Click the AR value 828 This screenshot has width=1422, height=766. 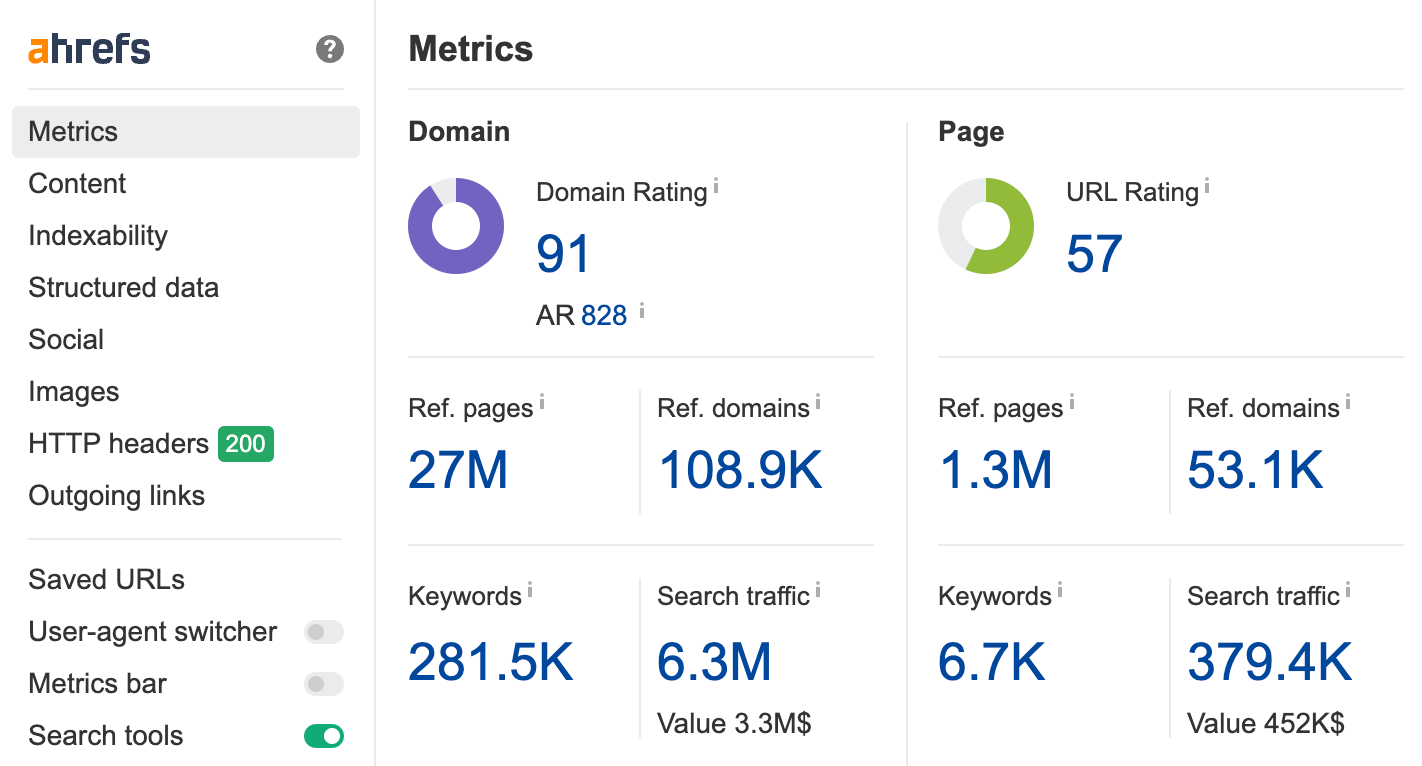pos(604,316)
